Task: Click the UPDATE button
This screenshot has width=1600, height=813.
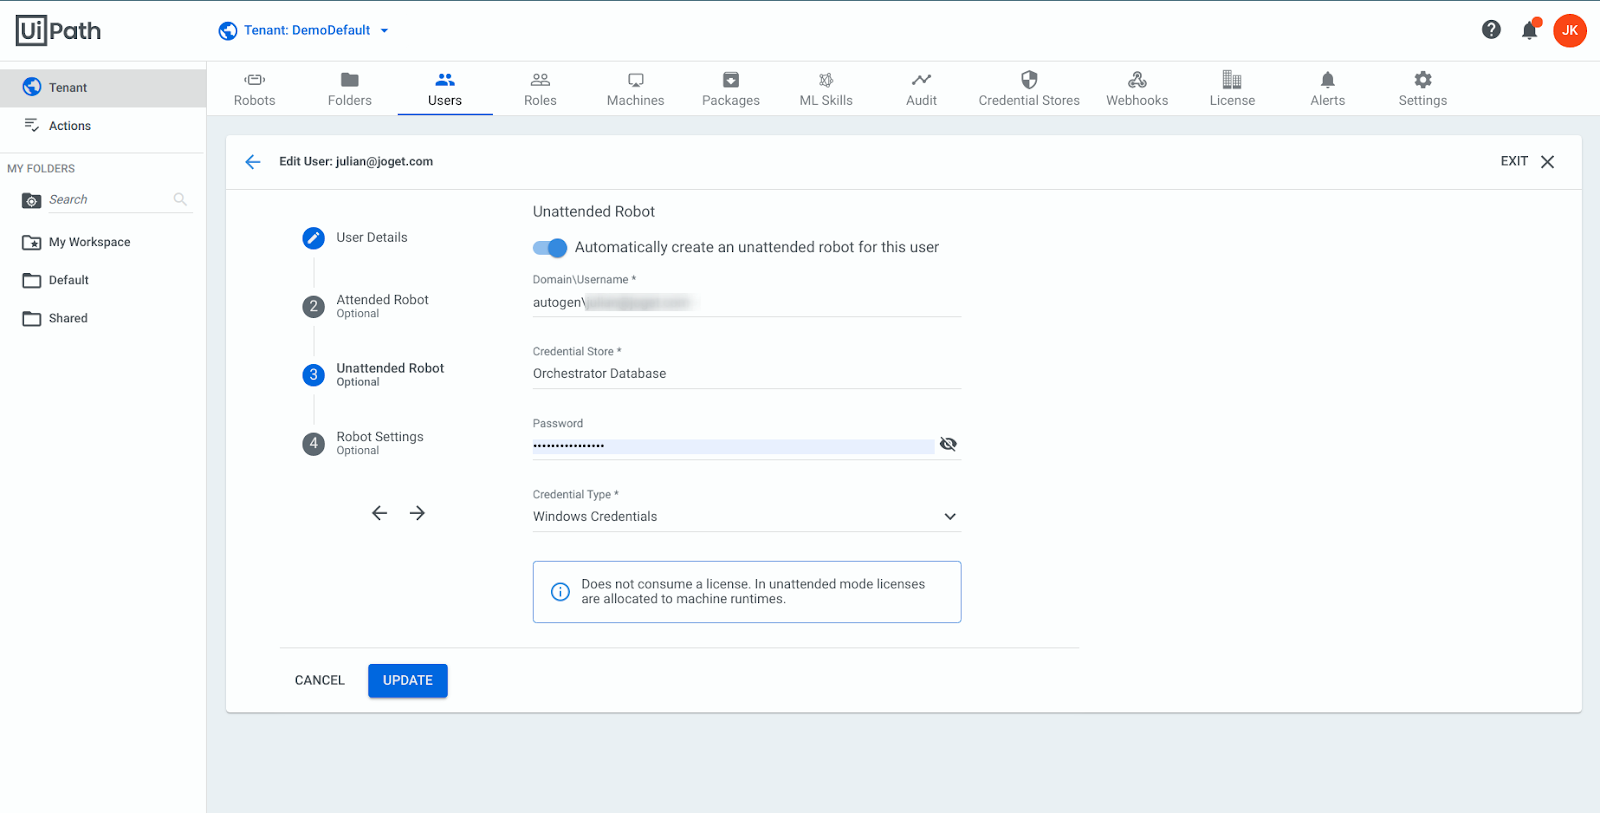Action: pos(408,680)
